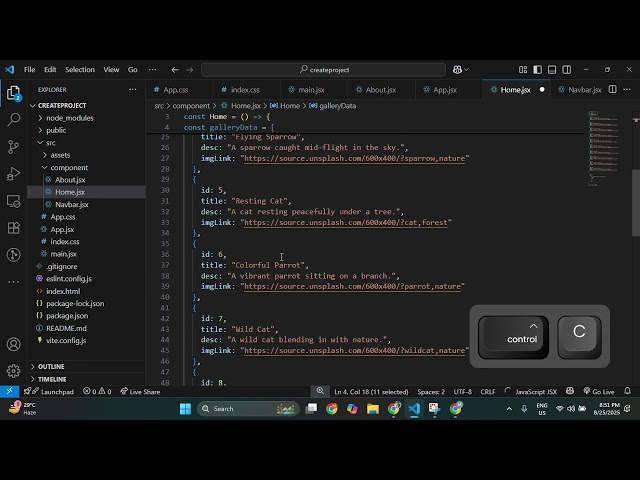Viewport: 640px width, 480px height.
Task: Switch to the About.jsx tab
Action: coord(380,90)
